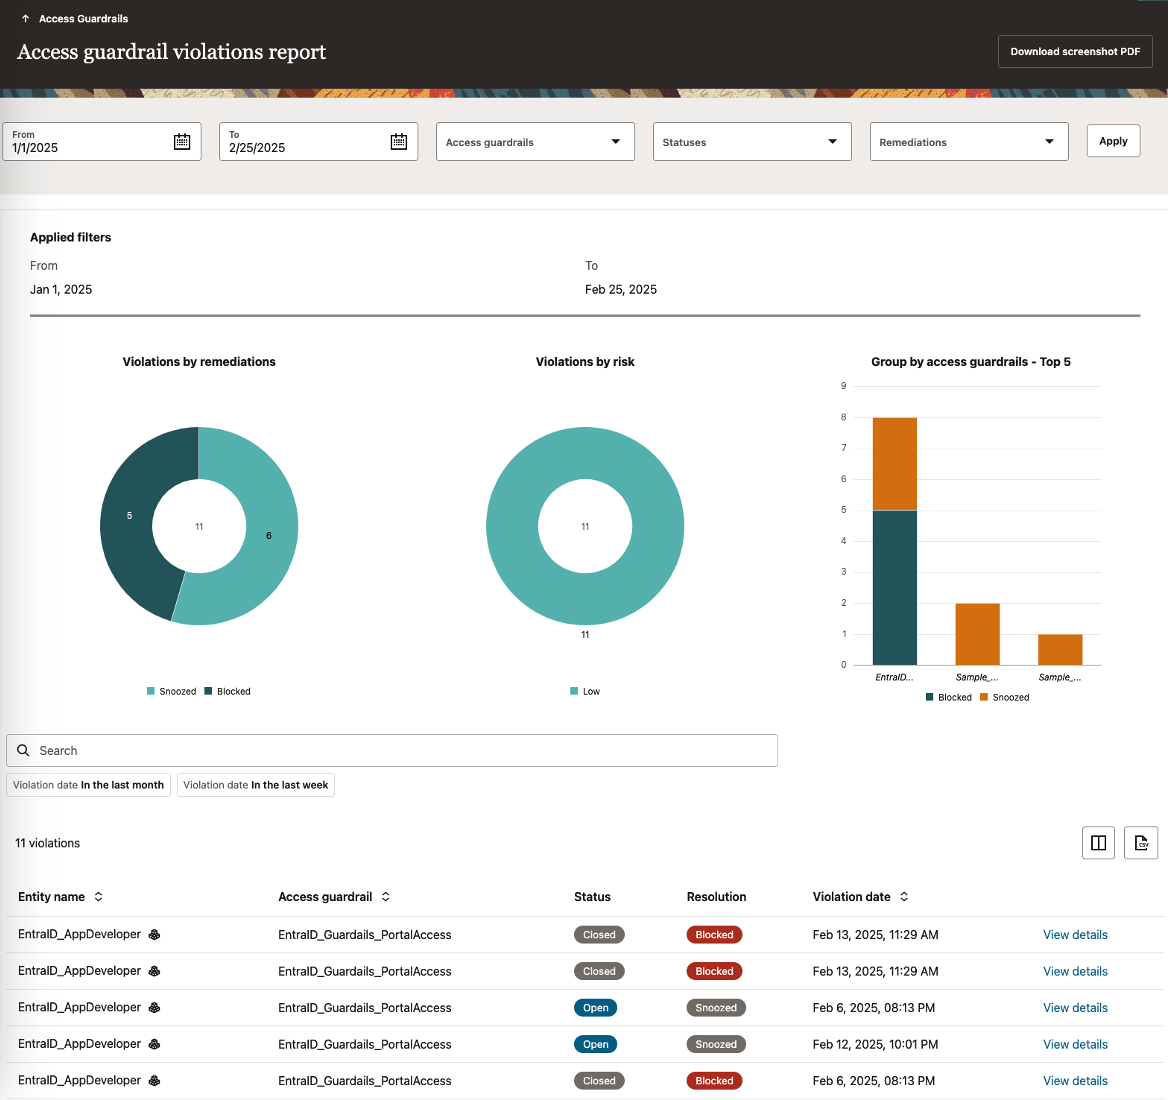The height and width of the screenshot is (1100, 1168).
Task: Open the table column manager icon
Action: point(1098,842)
